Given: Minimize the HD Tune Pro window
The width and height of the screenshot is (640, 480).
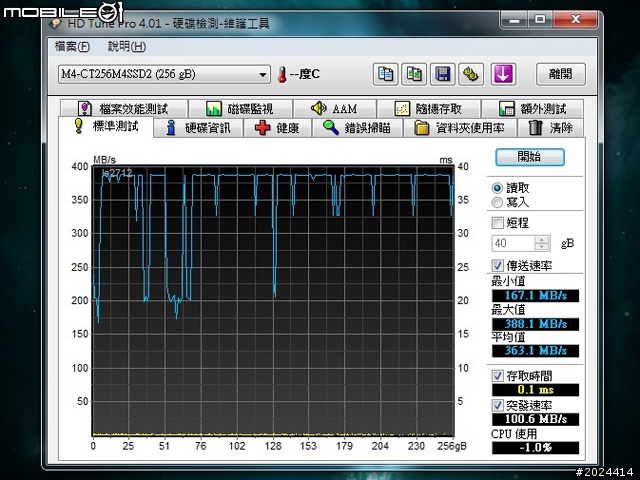Looking at the screenshot, I should tap(514, 19).
